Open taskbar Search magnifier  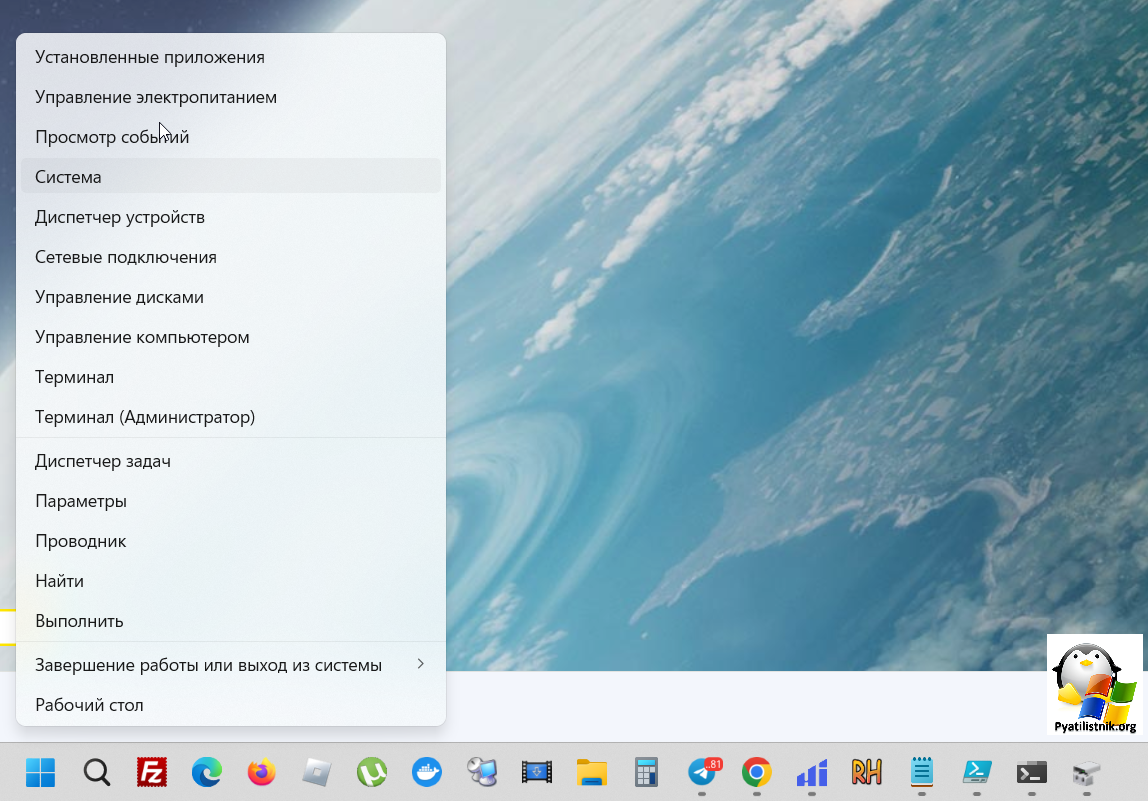tap(96, 772)
